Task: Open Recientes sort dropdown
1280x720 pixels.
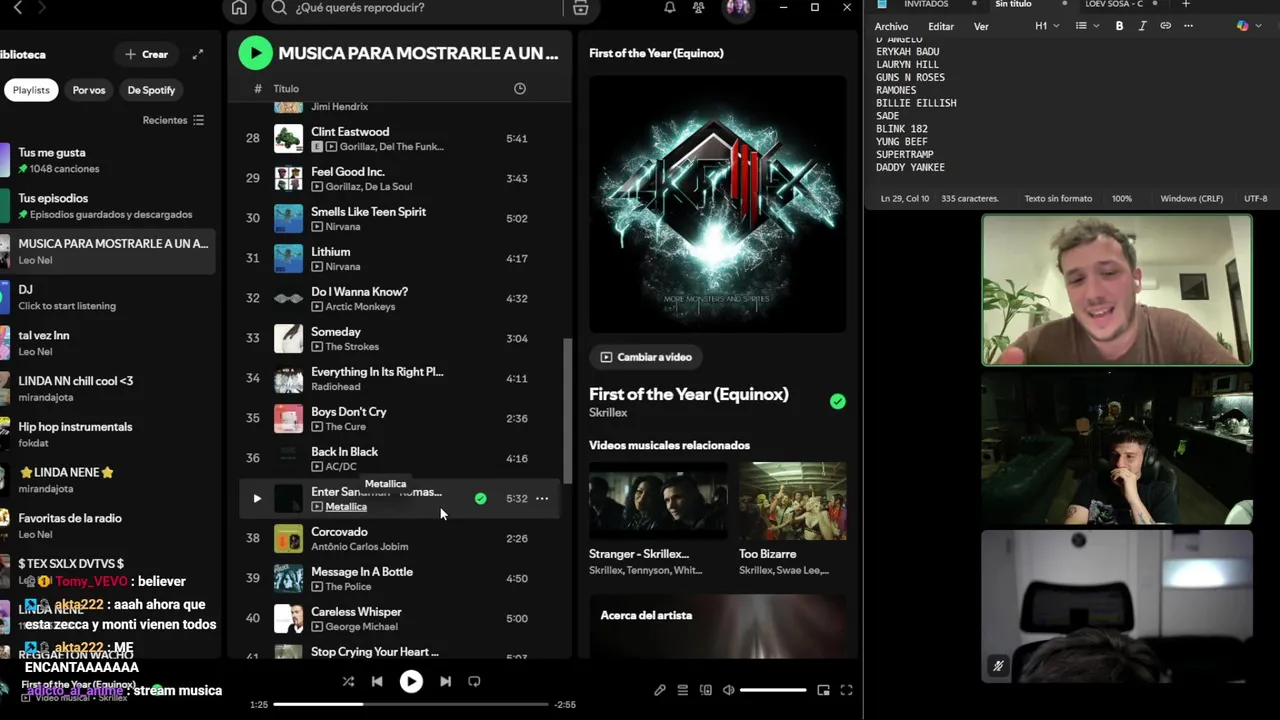Action: (173, 120)
